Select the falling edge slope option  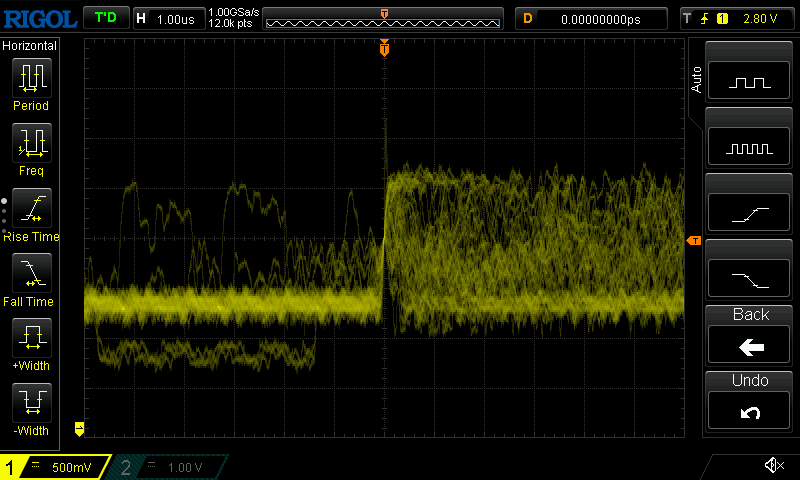click(x=750, y=278)
